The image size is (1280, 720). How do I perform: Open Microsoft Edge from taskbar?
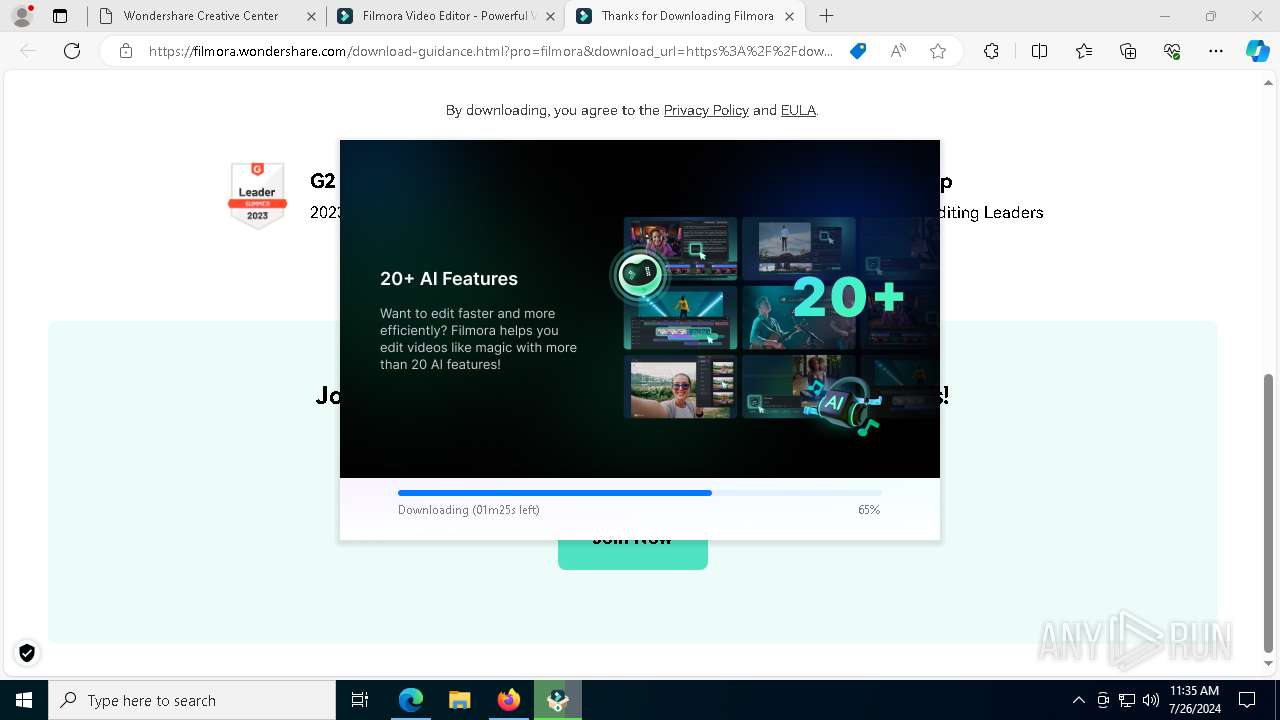tap(410, 700)
